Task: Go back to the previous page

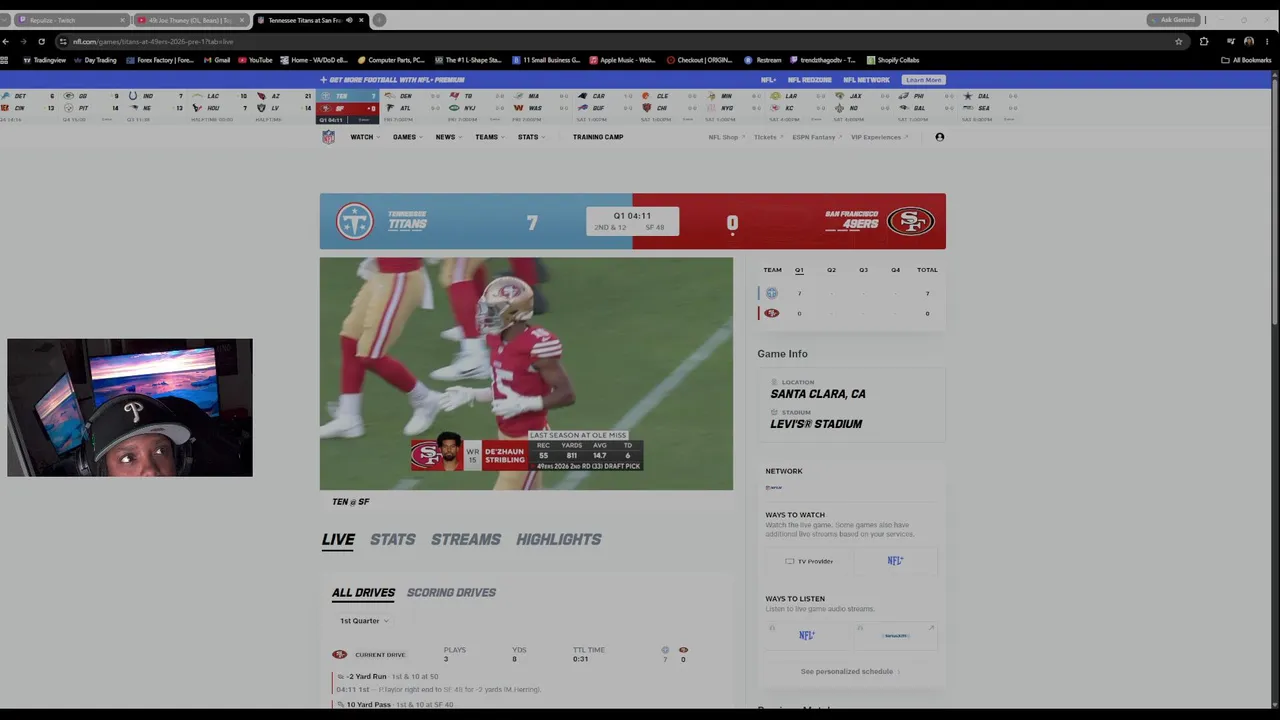Action: click(6, 41)
